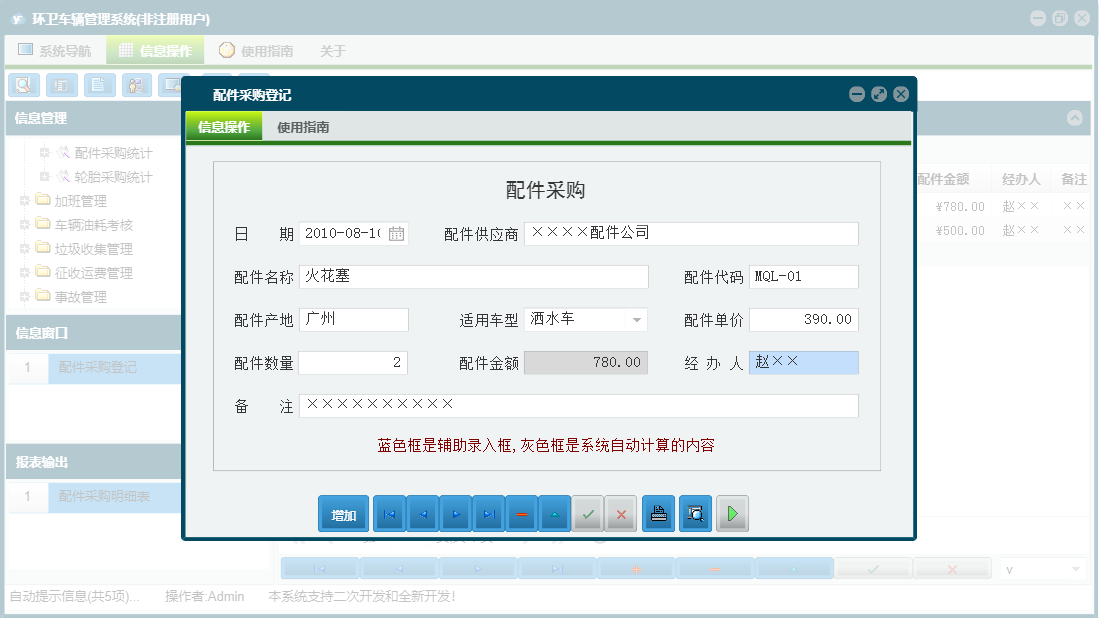Cancel the entry with the red X icon

click(x=621, y=513)
